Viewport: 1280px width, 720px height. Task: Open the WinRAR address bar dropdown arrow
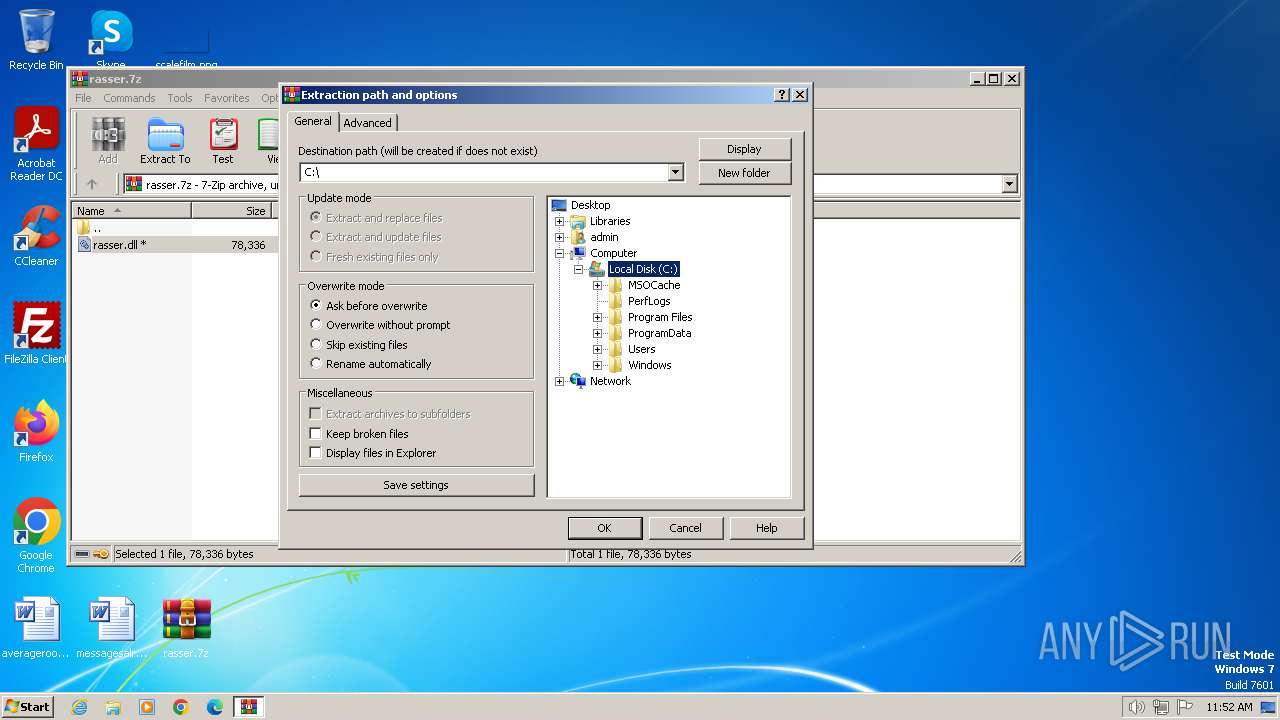pos(1009,184)
